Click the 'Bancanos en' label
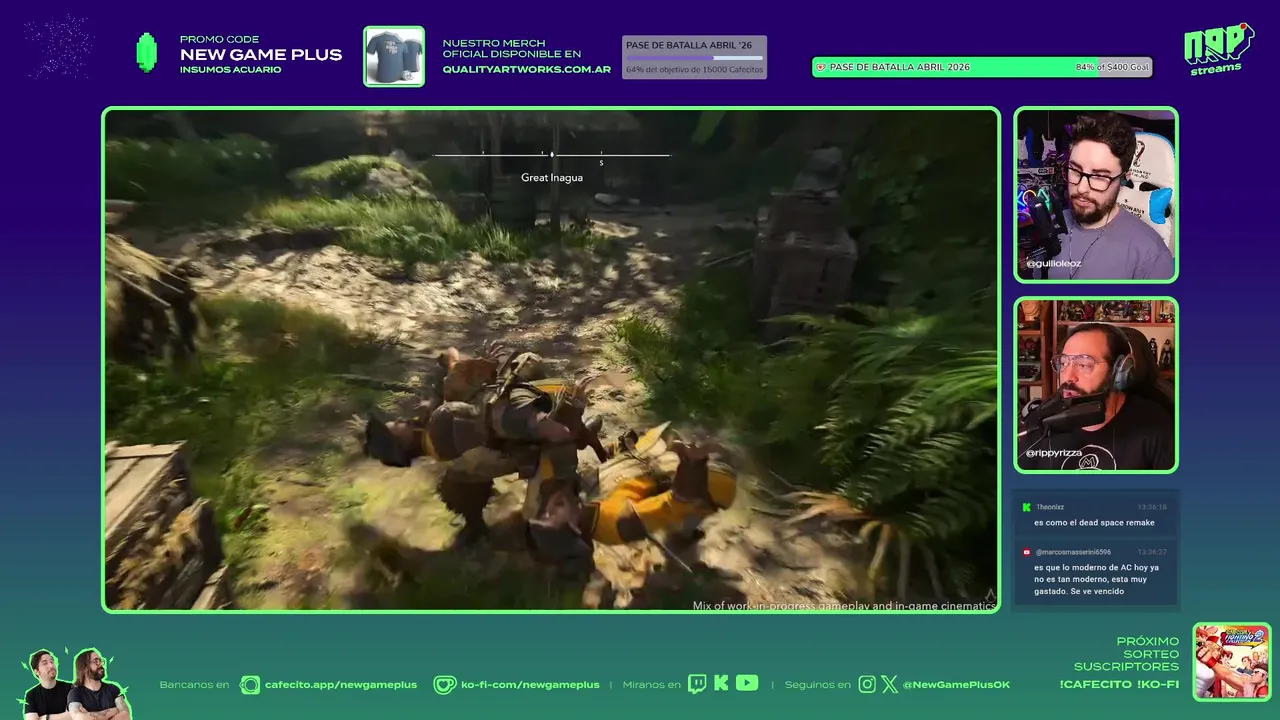This screenshot has width=1280, height=720. coord(194,685)
